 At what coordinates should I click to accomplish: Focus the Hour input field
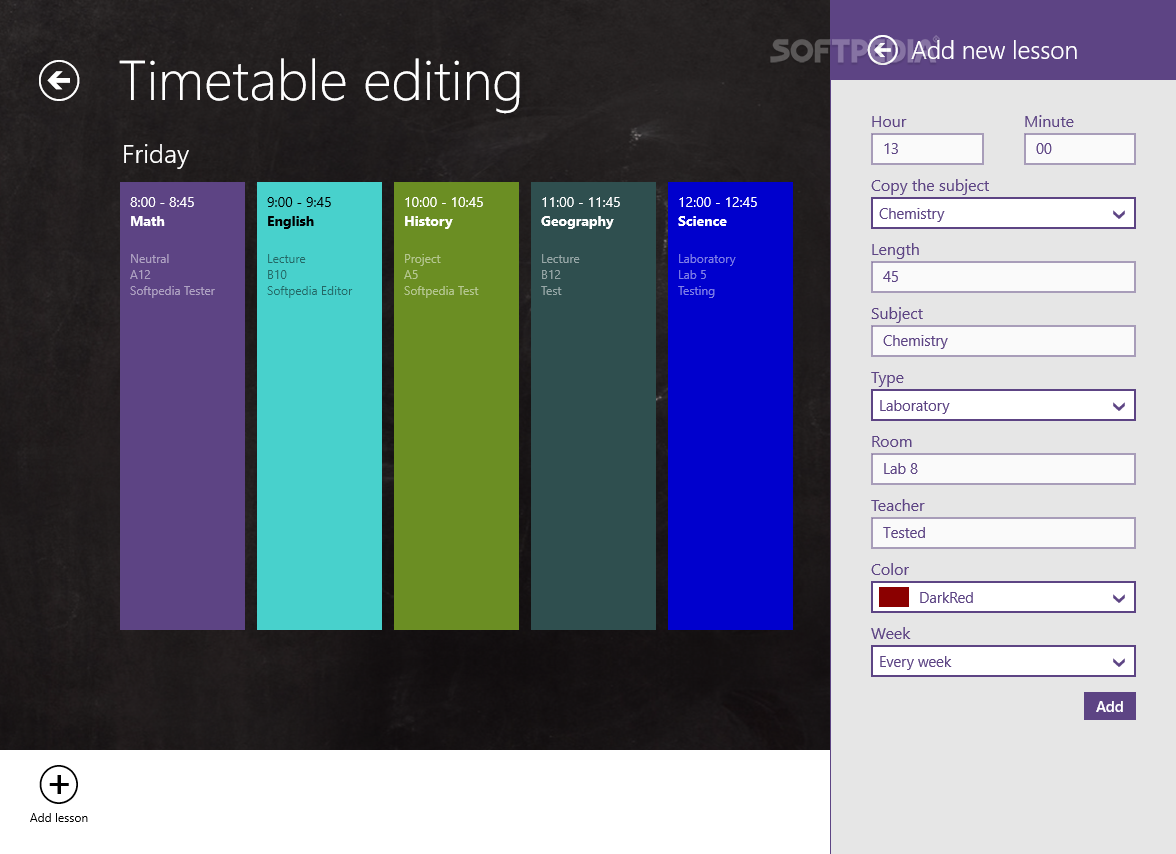point(927,148)
